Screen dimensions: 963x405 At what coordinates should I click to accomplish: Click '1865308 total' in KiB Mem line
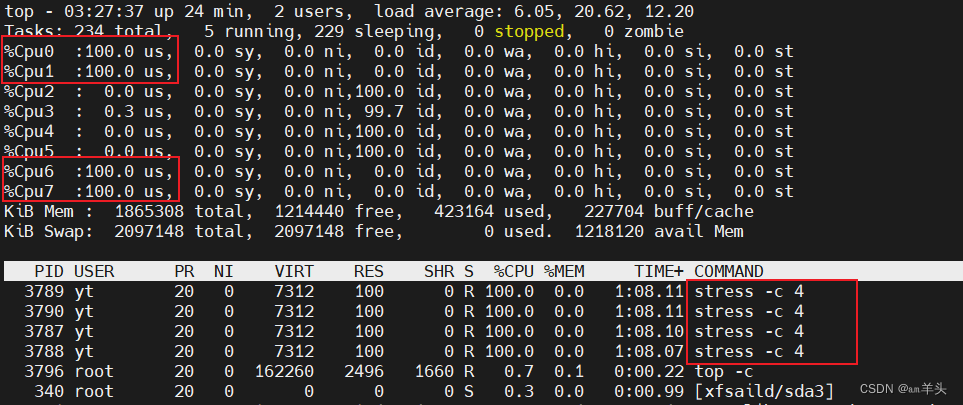(184, 212)
